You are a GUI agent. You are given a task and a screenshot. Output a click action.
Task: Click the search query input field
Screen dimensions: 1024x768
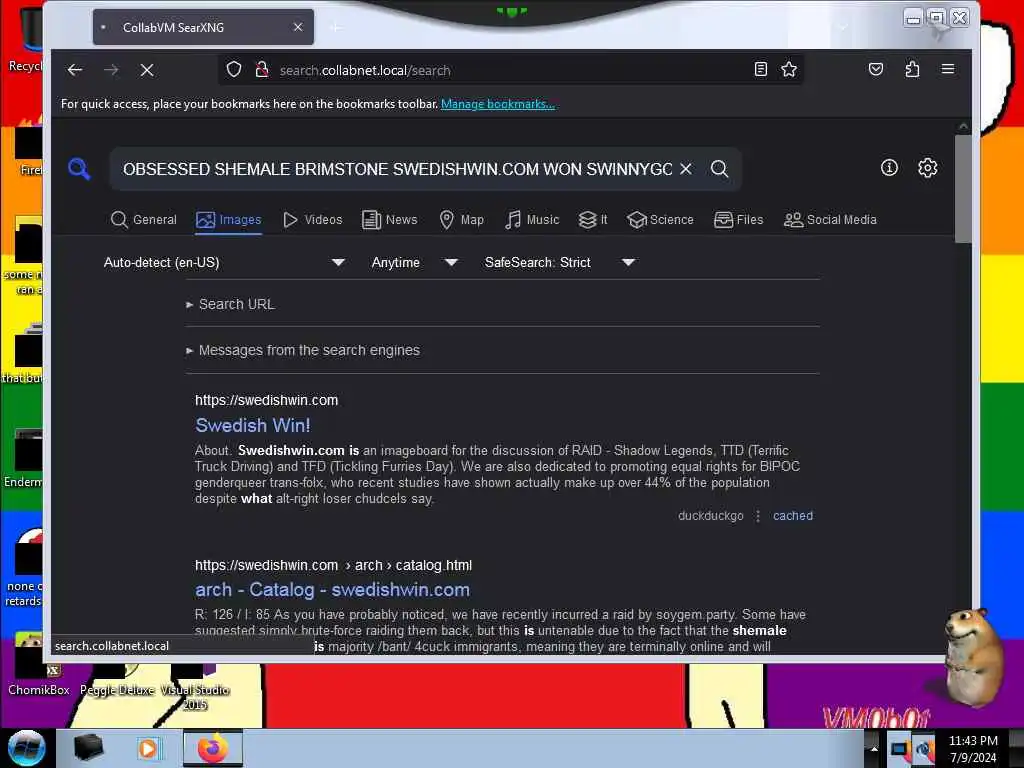tap(397, 169)
